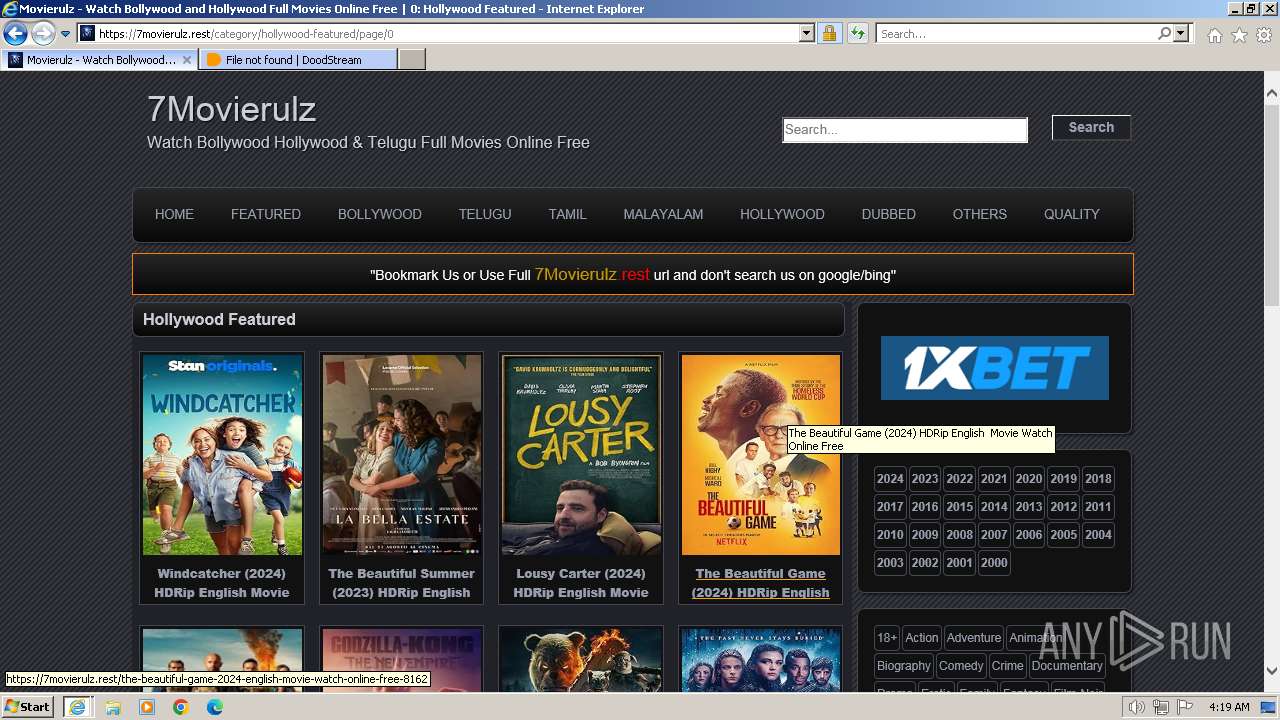Open the browser Tools gear icon
The image size is (1280, 720).
1264,35
